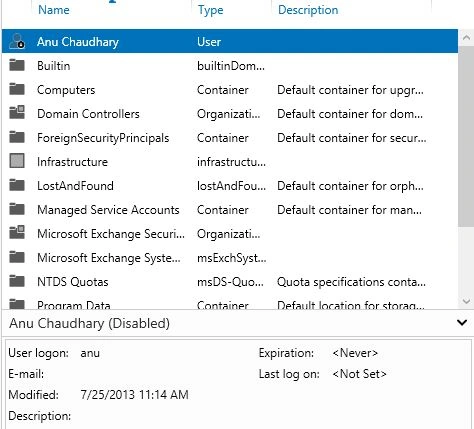Screen dimensions: 474x429
Task: Click the Domain Controllers organizational unit icon
Action: [17, 113]
